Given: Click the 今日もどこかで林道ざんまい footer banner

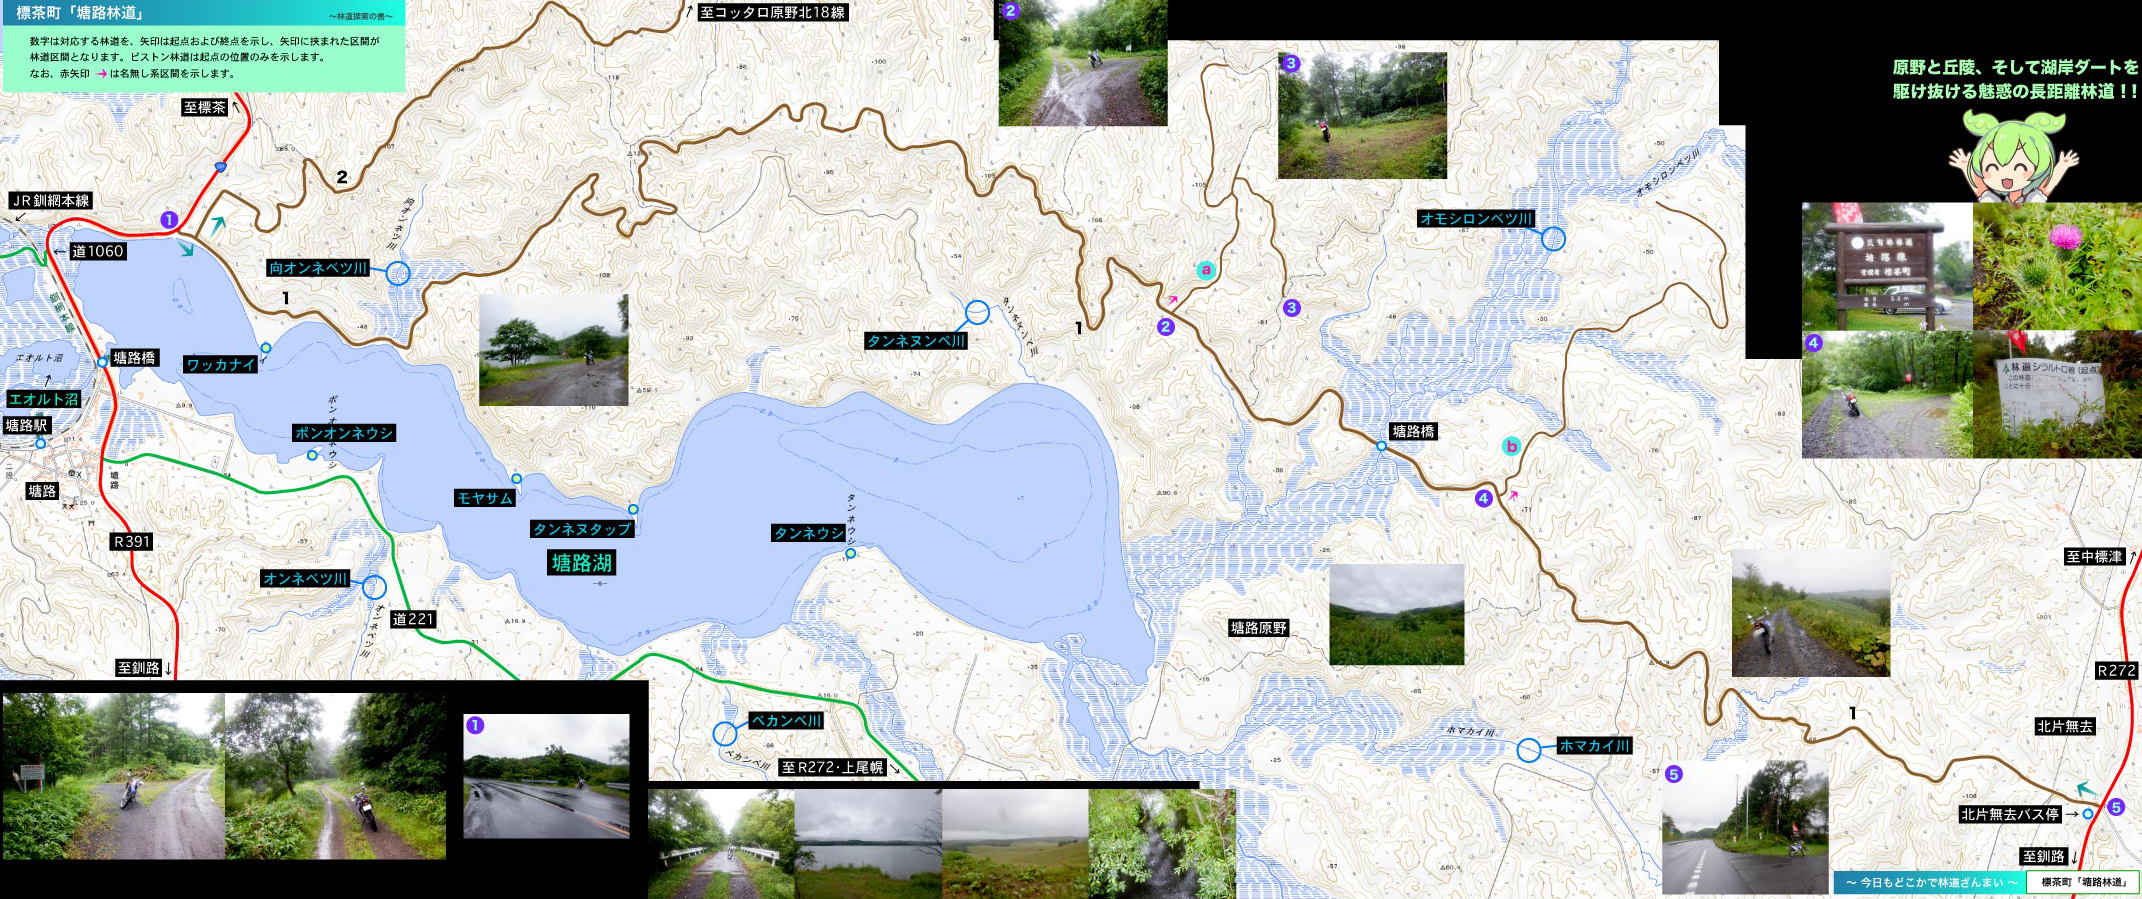Looking at the screenshot, I should [1929, 882].
